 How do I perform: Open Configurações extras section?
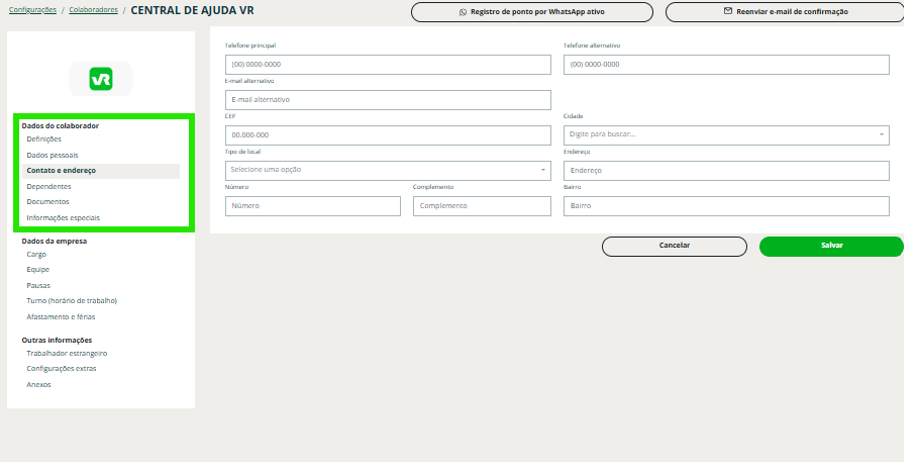[x=62, y=369]
